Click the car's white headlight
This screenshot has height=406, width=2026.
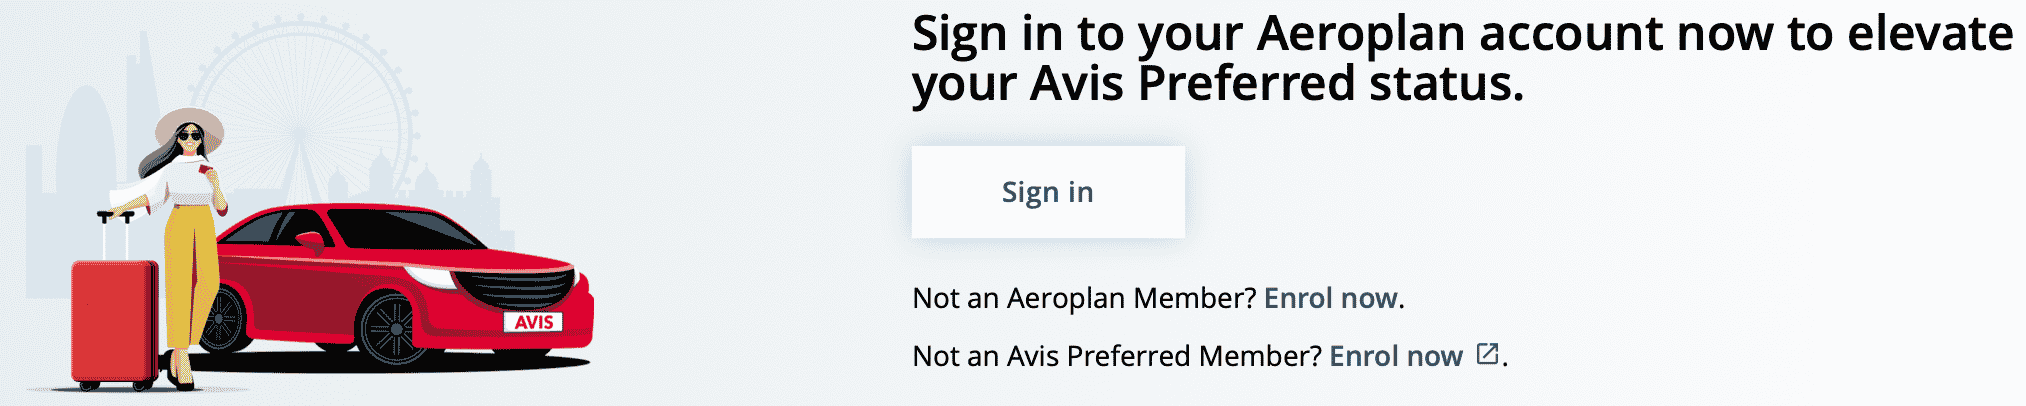(x=432, y=276)
